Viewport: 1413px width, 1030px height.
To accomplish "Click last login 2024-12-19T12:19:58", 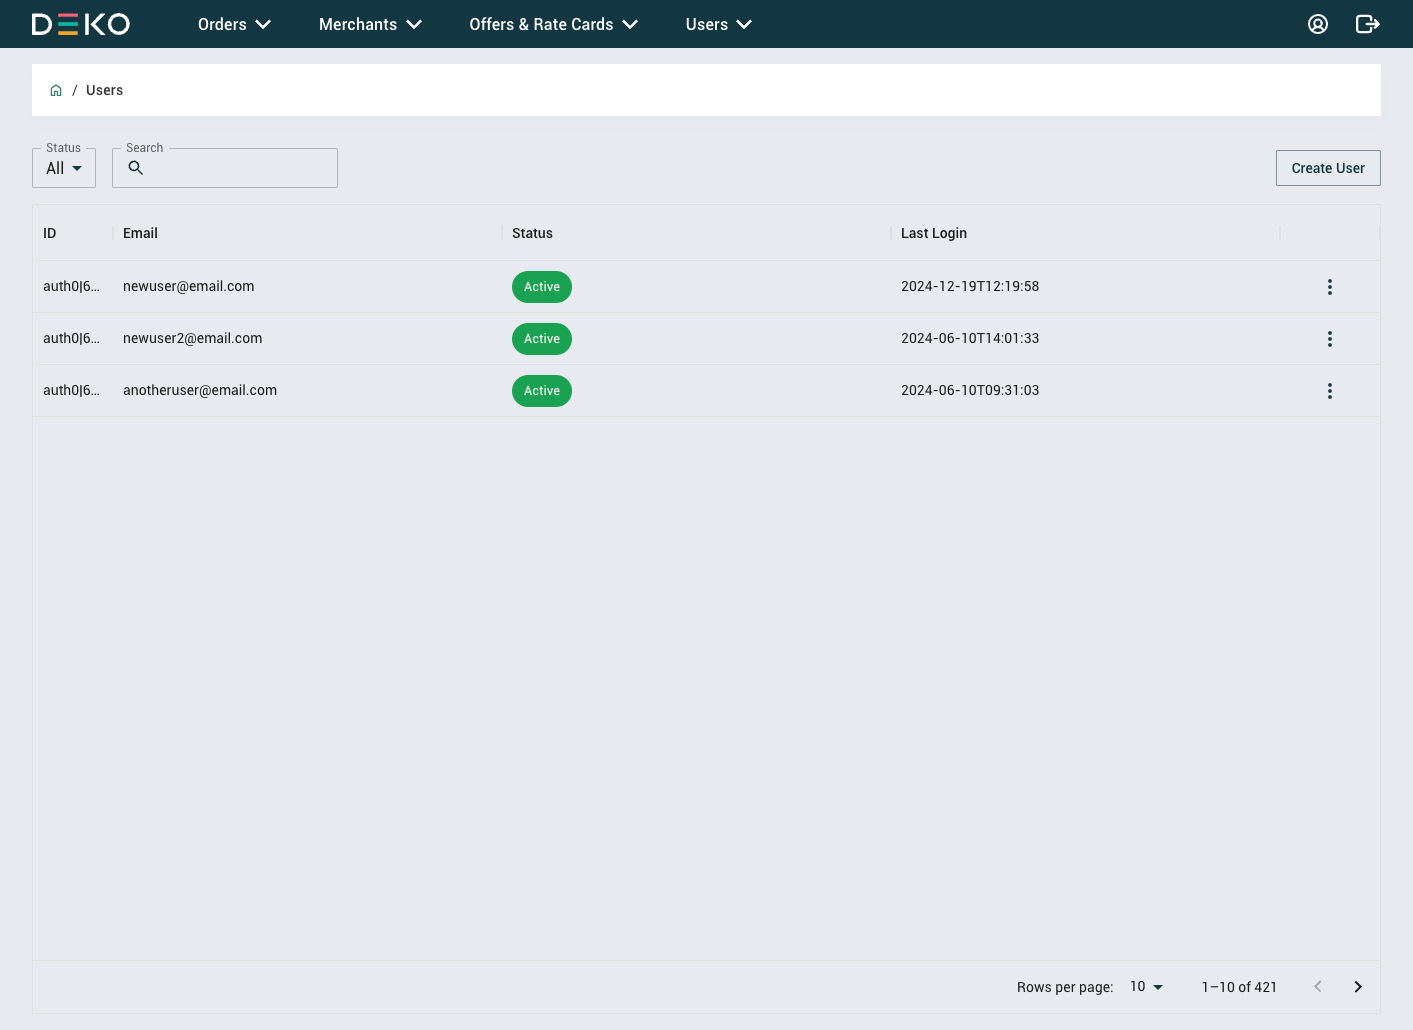I will tap(970, 286).
